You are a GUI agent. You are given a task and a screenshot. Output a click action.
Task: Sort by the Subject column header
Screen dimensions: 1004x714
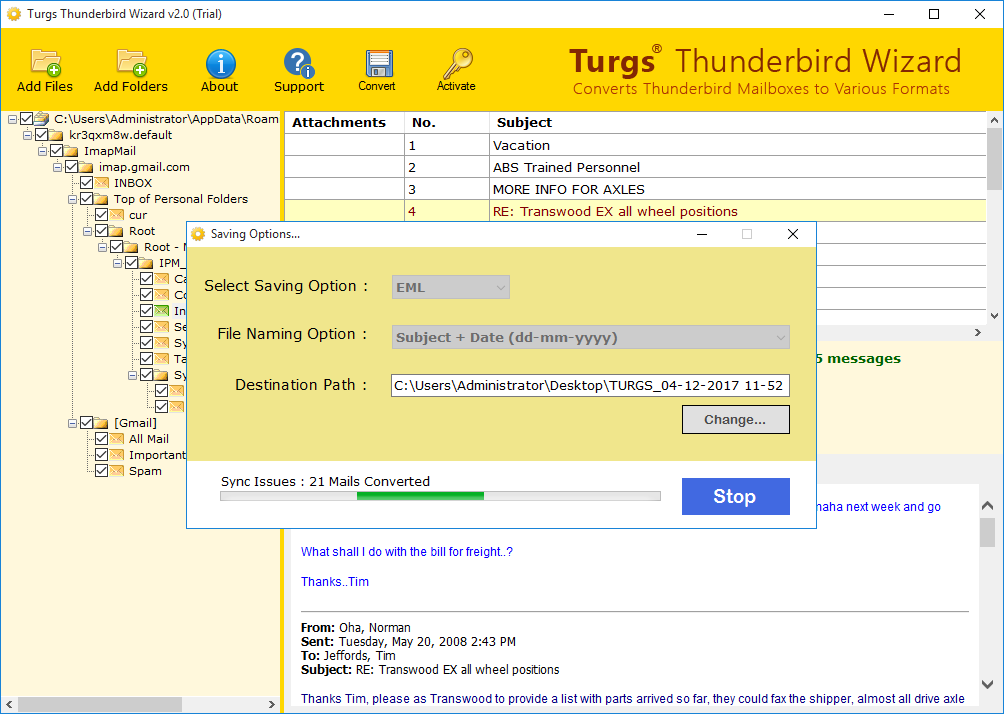click(x=738, y=122)
